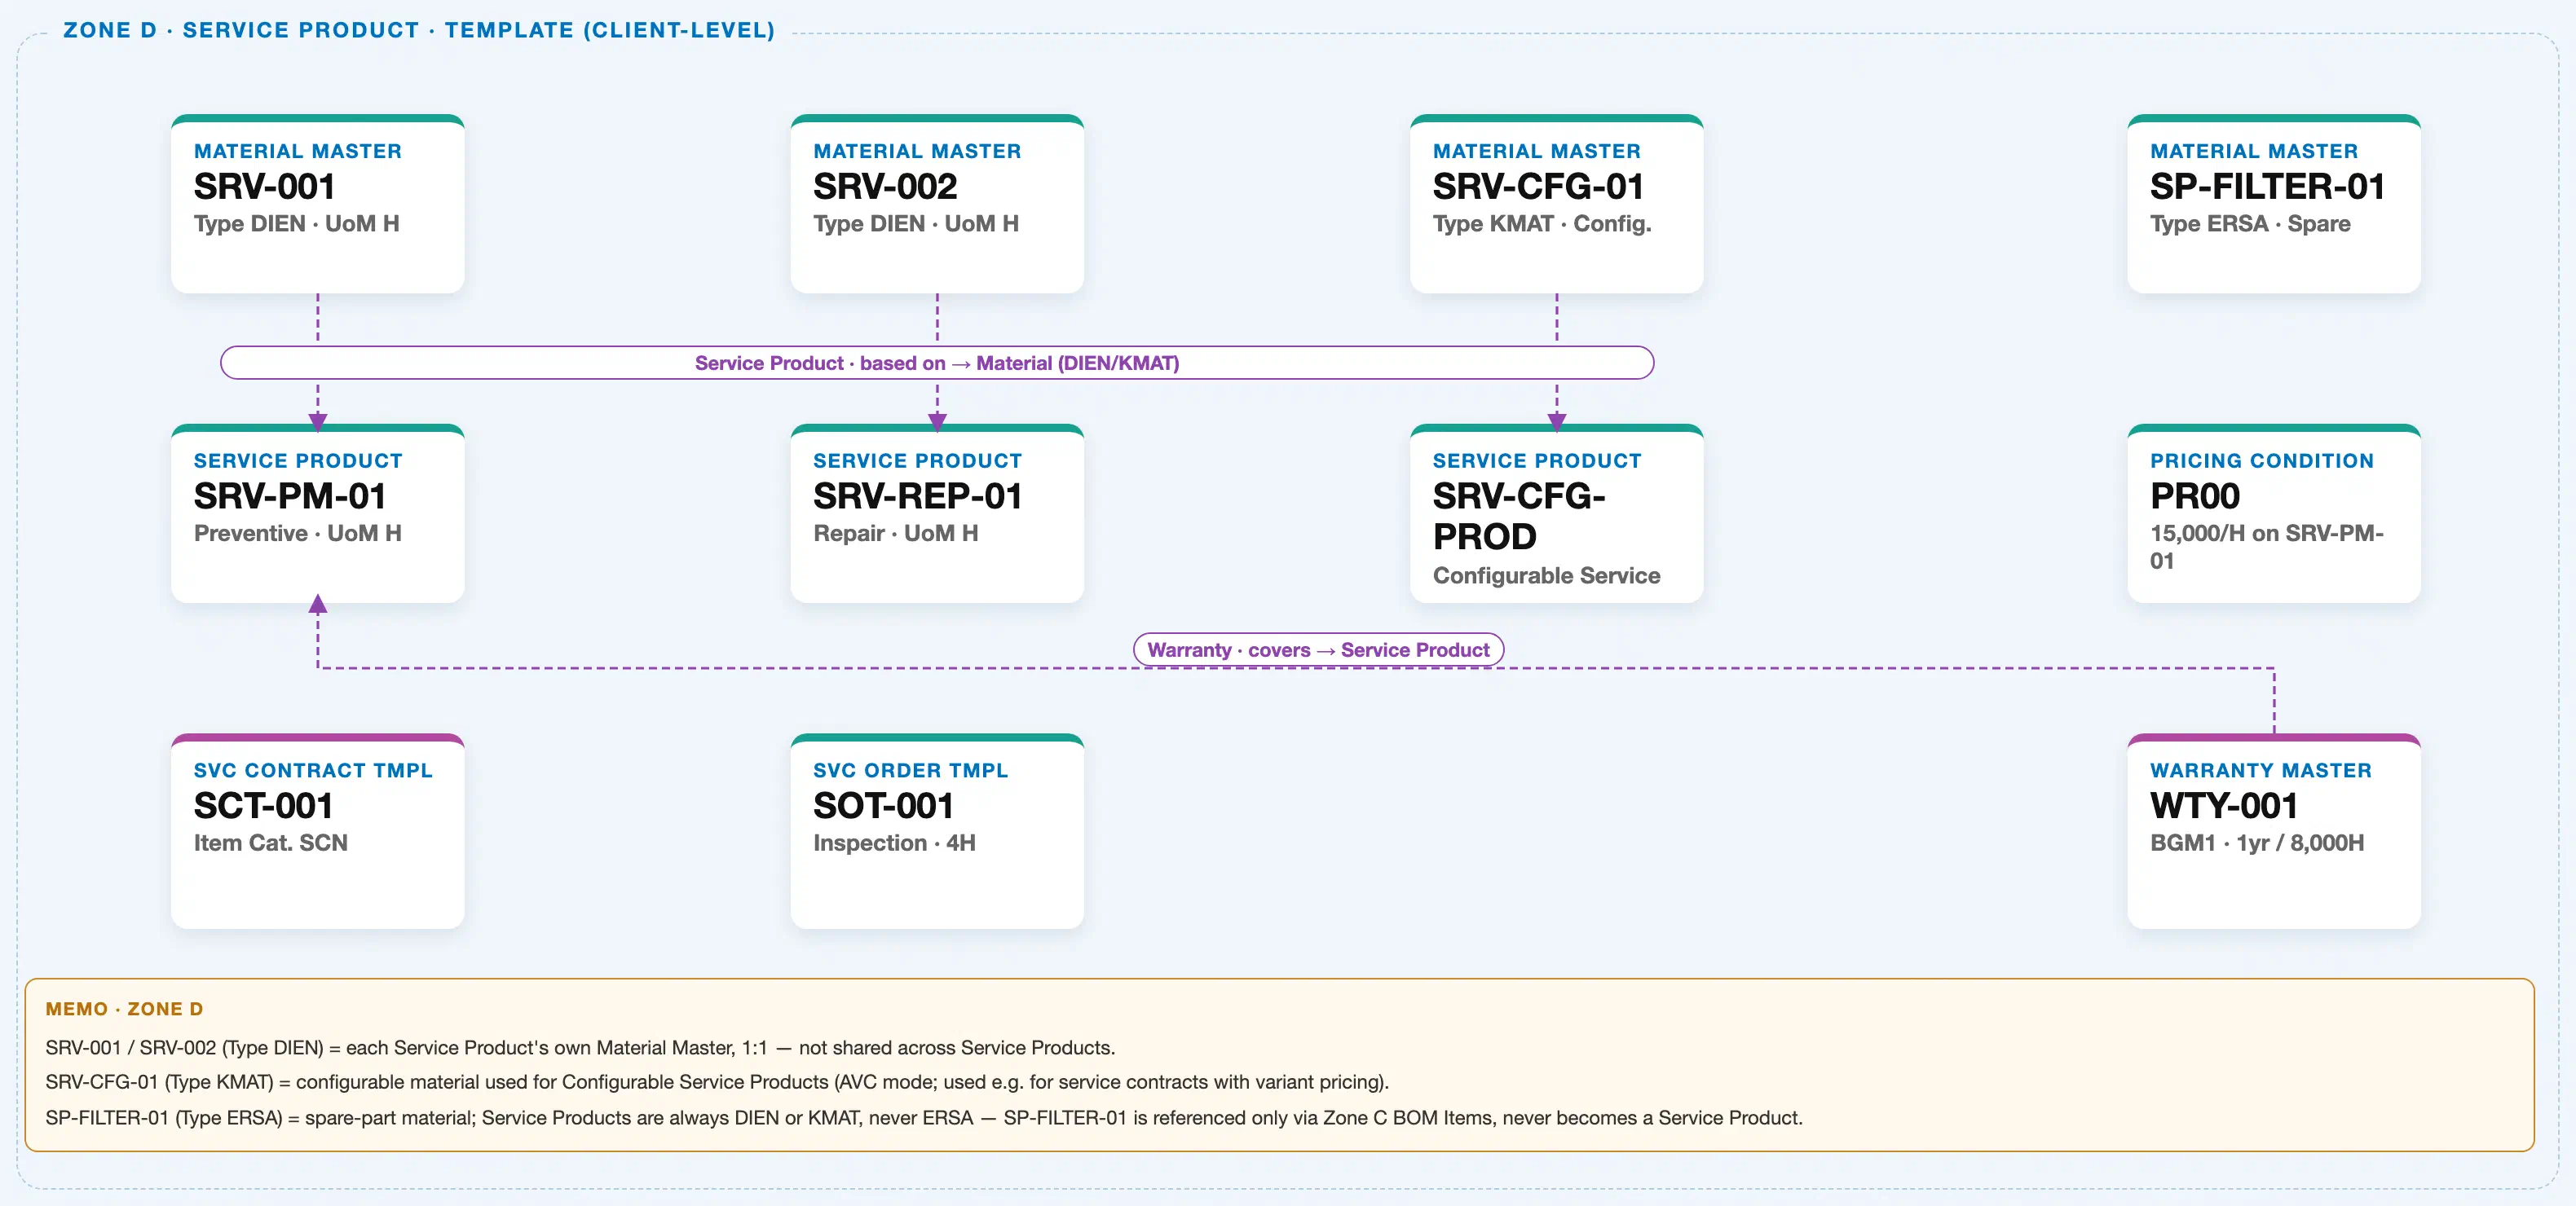Open the WTY-001 warranty master card
The width and height of the screenshot is (2576, 1206).
pos(2274,831)
